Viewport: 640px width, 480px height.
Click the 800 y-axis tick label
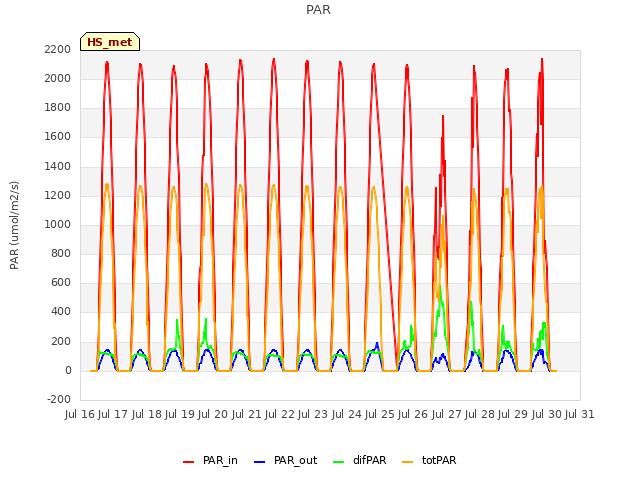coord(61,253)
